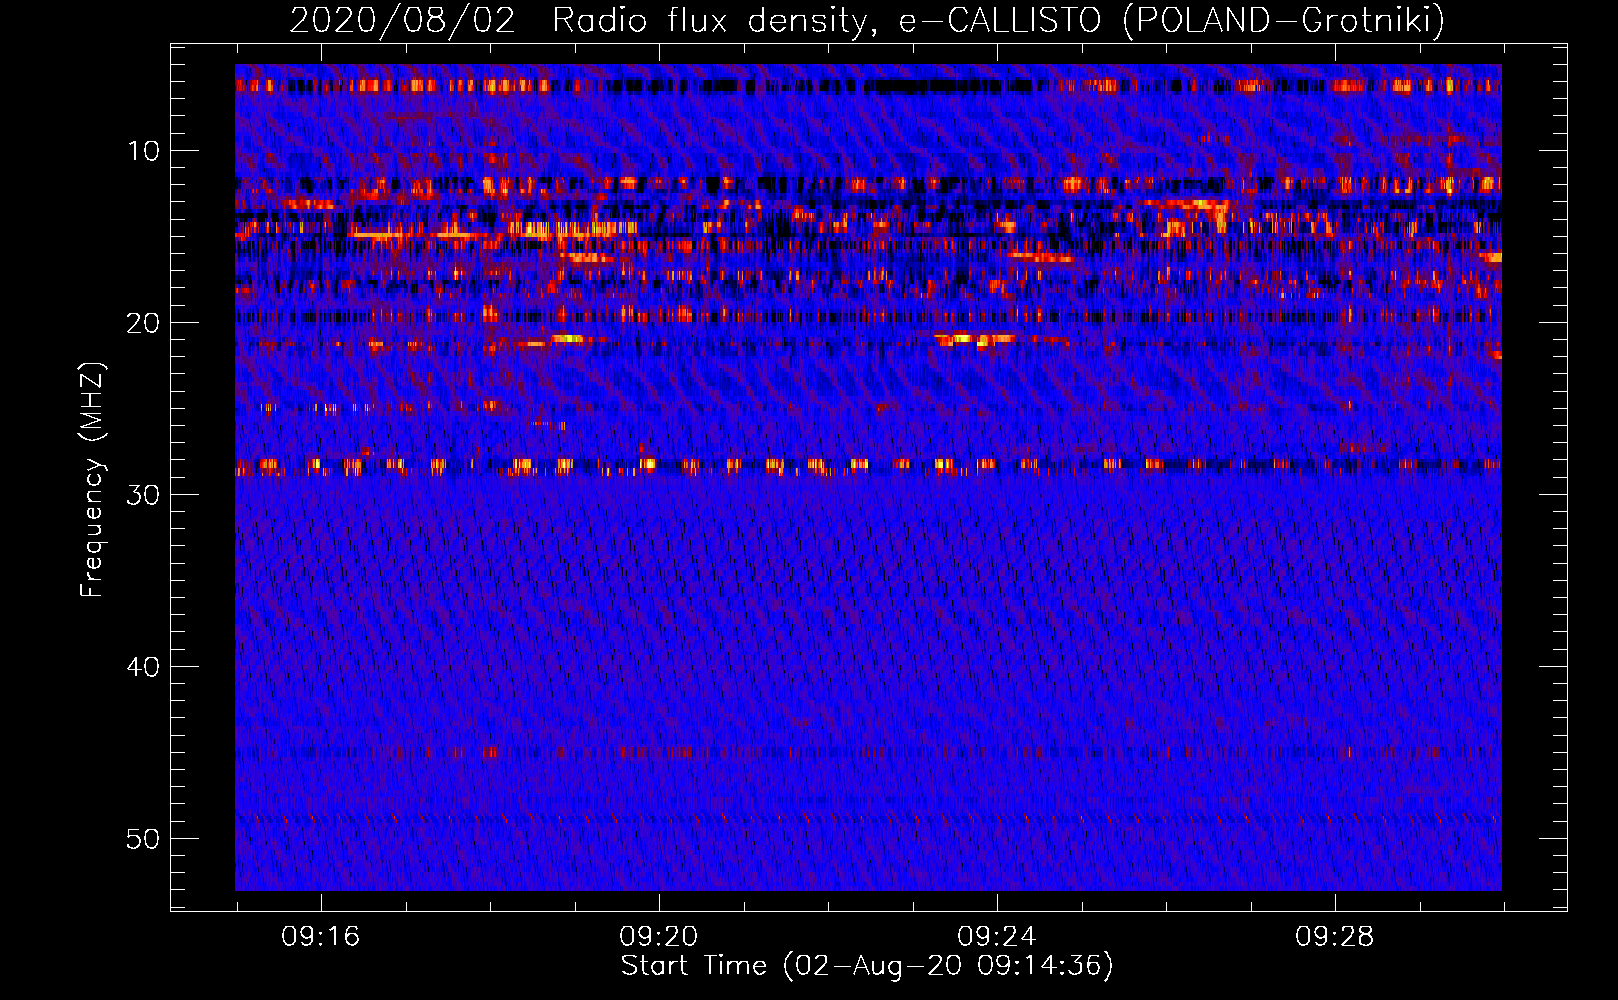Click the plot title 'Radio flux density, e-CALLISTO (POLAND-Grotniki)'
The image size is (1618, 1000).
coord(998,20)
